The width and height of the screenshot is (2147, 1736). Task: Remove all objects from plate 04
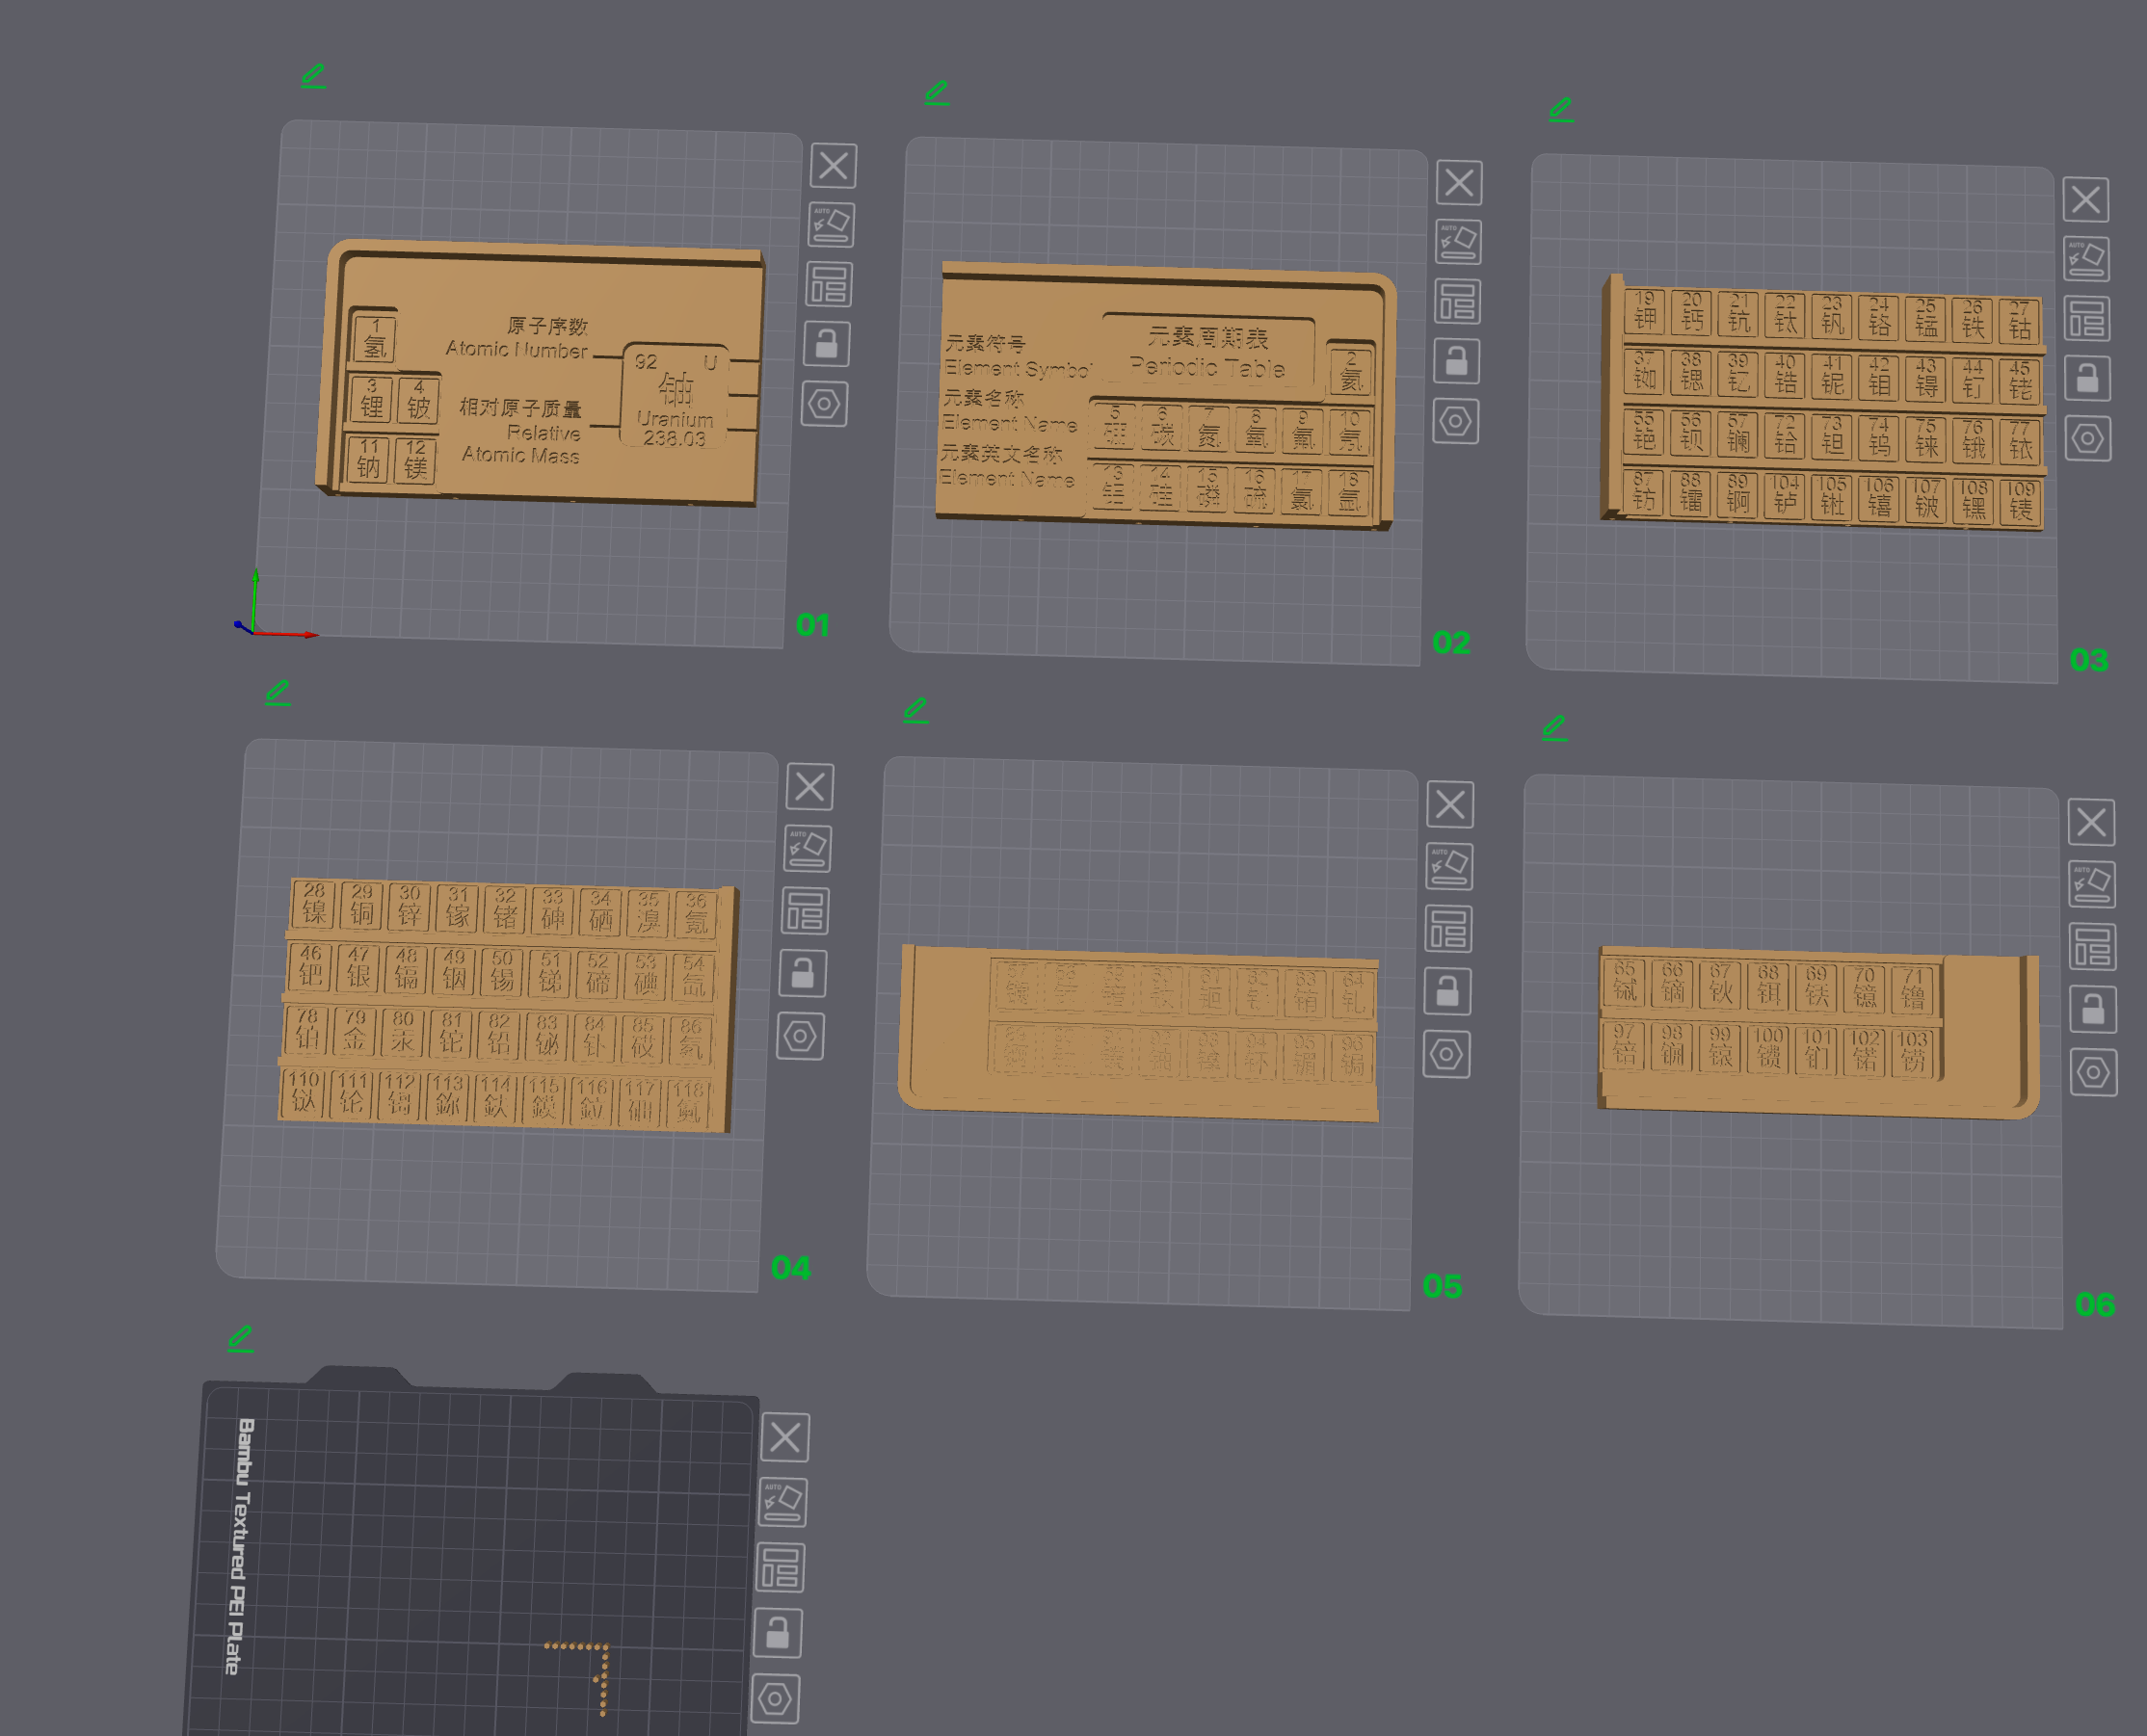810,787
